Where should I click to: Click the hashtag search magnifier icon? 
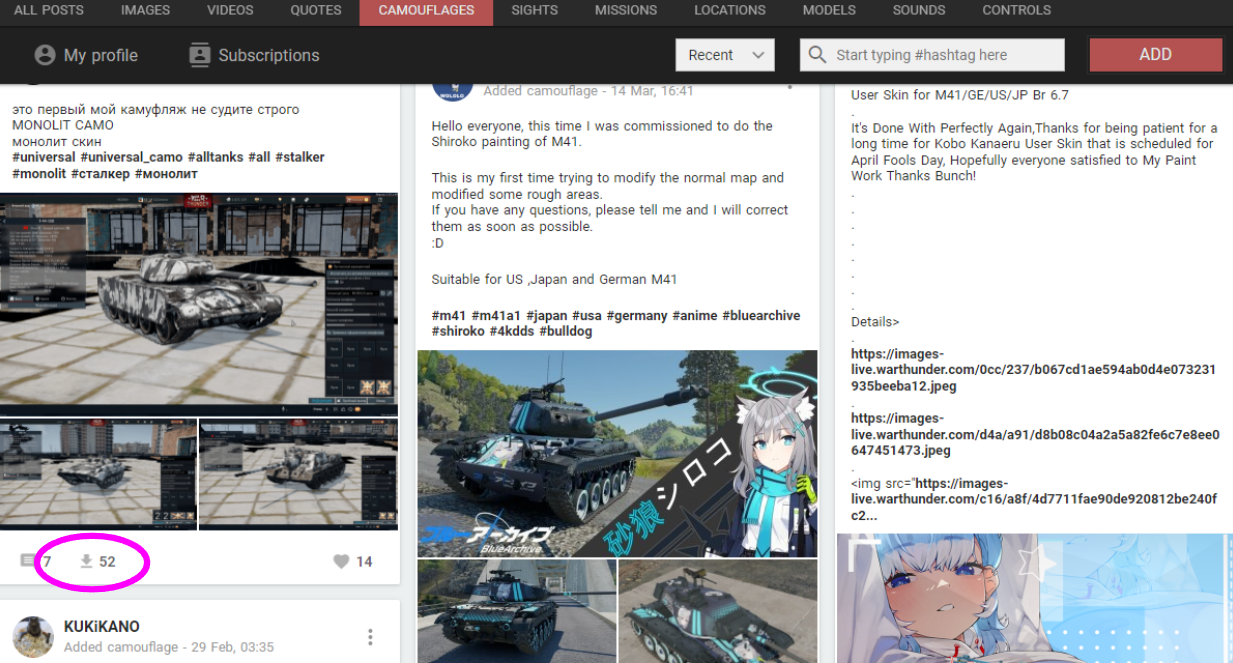click(x=818, y=55)
